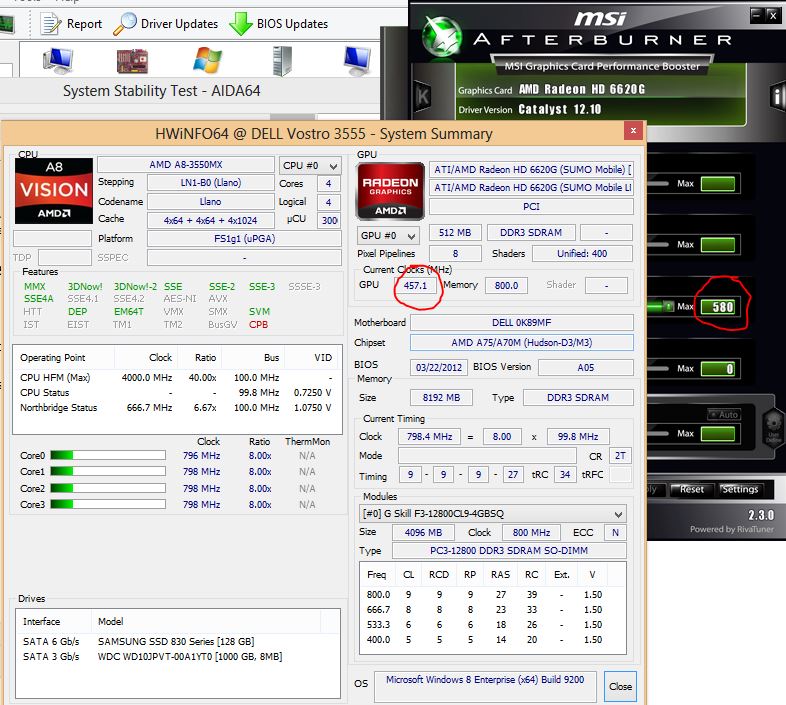Select the motherboard icon in AIDA64
This screenshot has width=786, height=705.
pos(132,61)
